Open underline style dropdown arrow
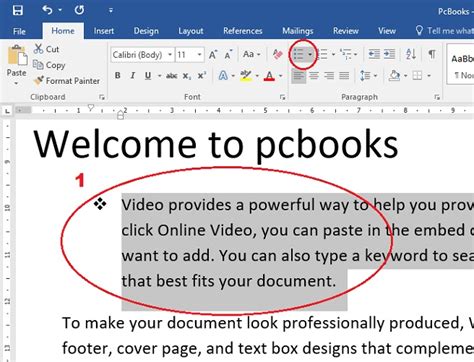The width and height of the screenshot is (474, 362). pos(159,76)
